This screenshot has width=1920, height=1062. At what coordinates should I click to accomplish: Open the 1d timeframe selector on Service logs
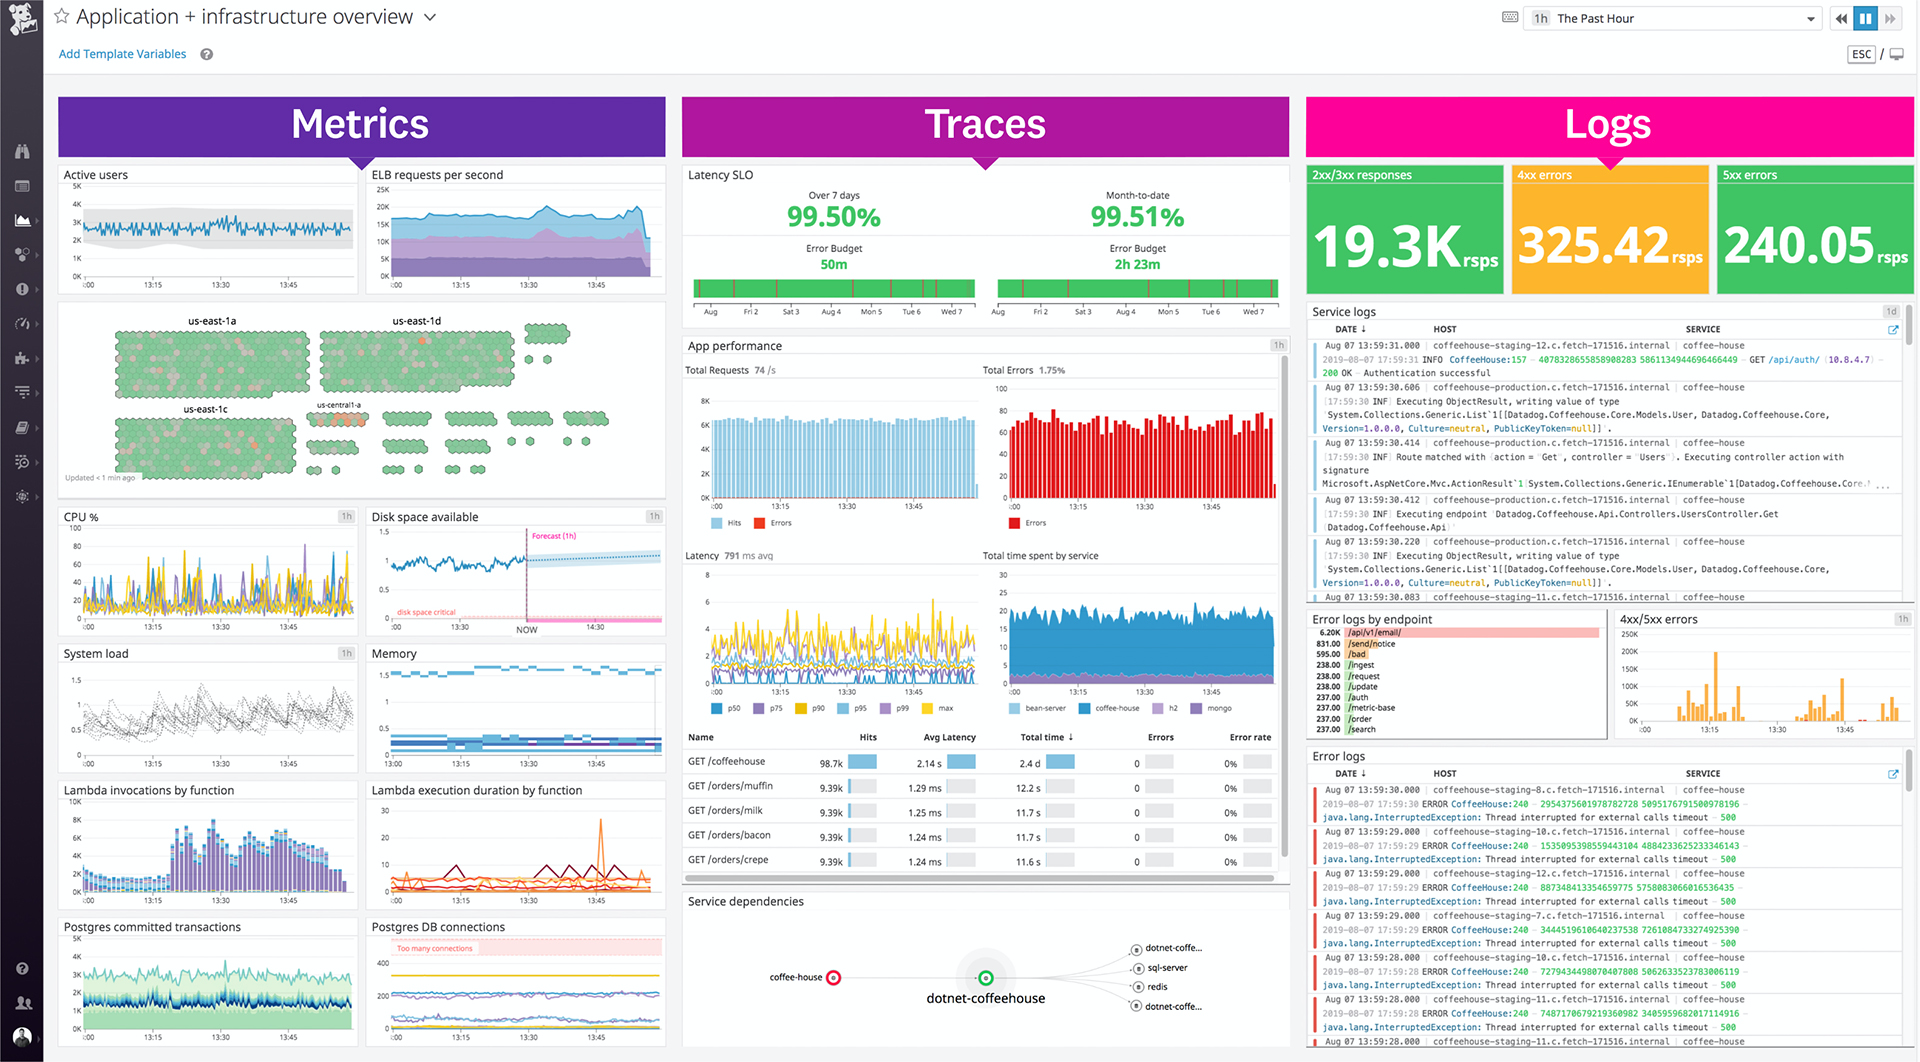[x=1884, y=311]
